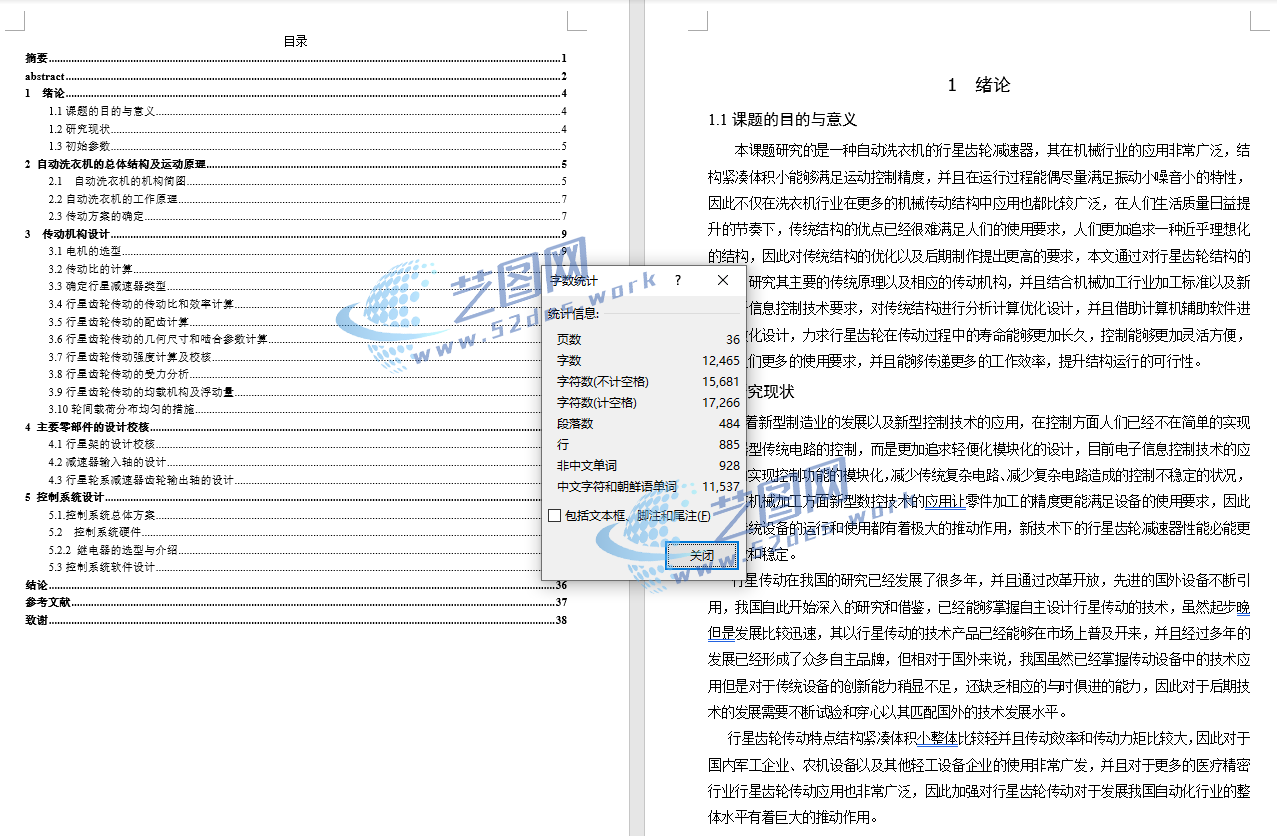The height and width of the screenshot is (836, 1277).
Task: Go to the 摘要 entry in the contents
Action: coord(296,59)
